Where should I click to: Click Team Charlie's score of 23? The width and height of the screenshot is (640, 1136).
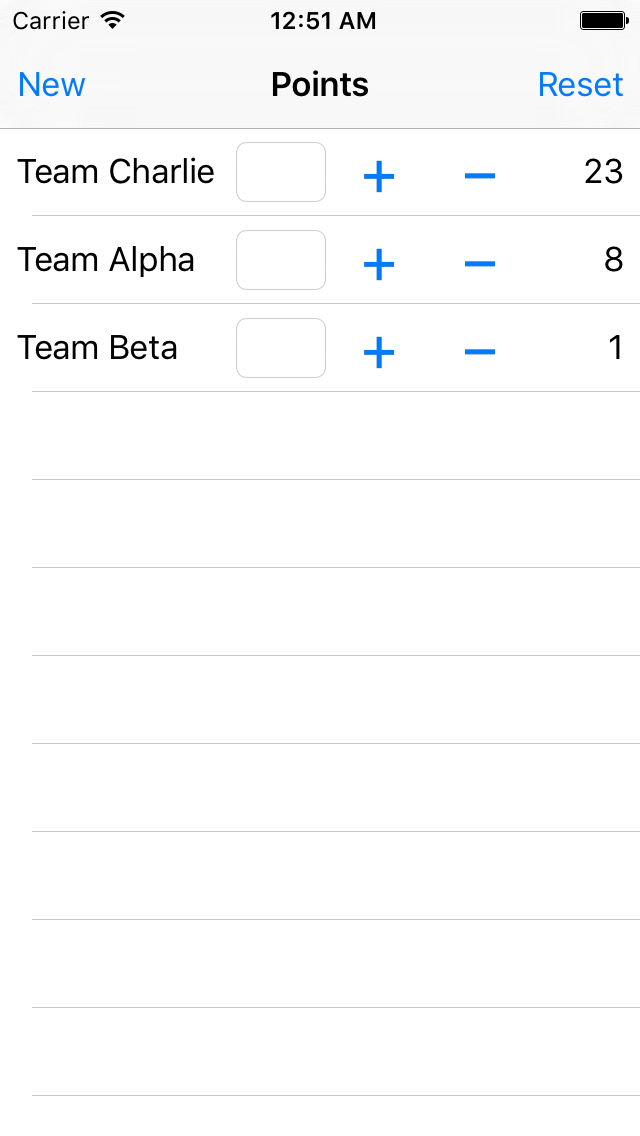point(603,172)
